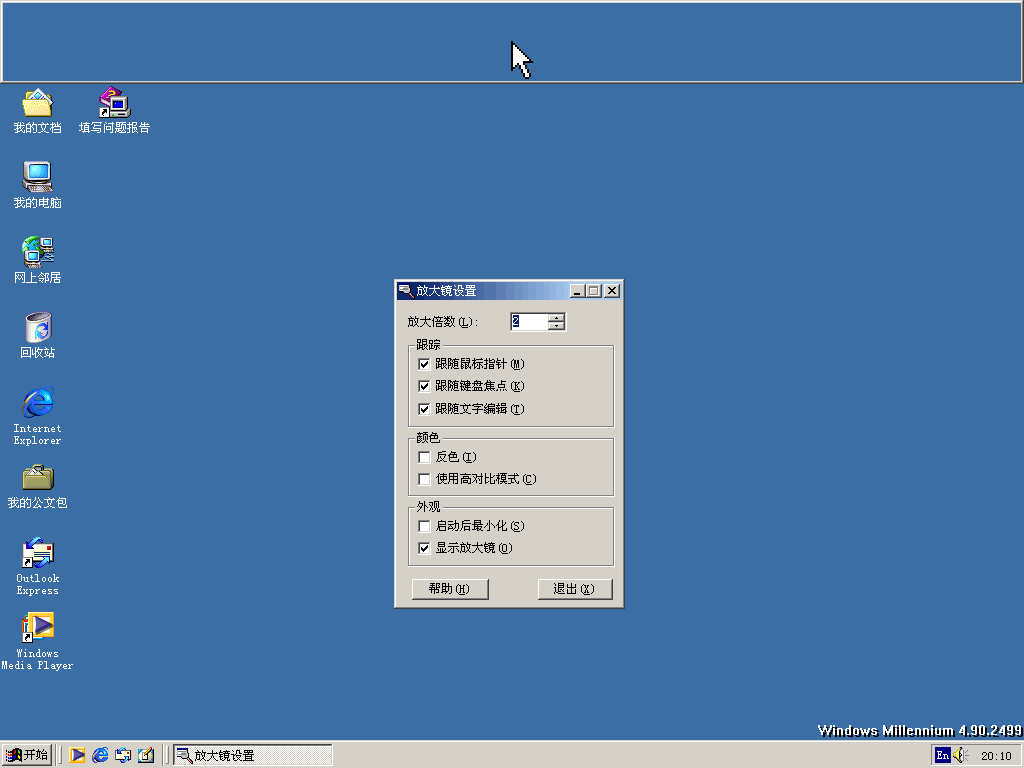Click the magnifier icon in dialog title bar
The width and height of the screenshot is (1024, 768).
406,290
